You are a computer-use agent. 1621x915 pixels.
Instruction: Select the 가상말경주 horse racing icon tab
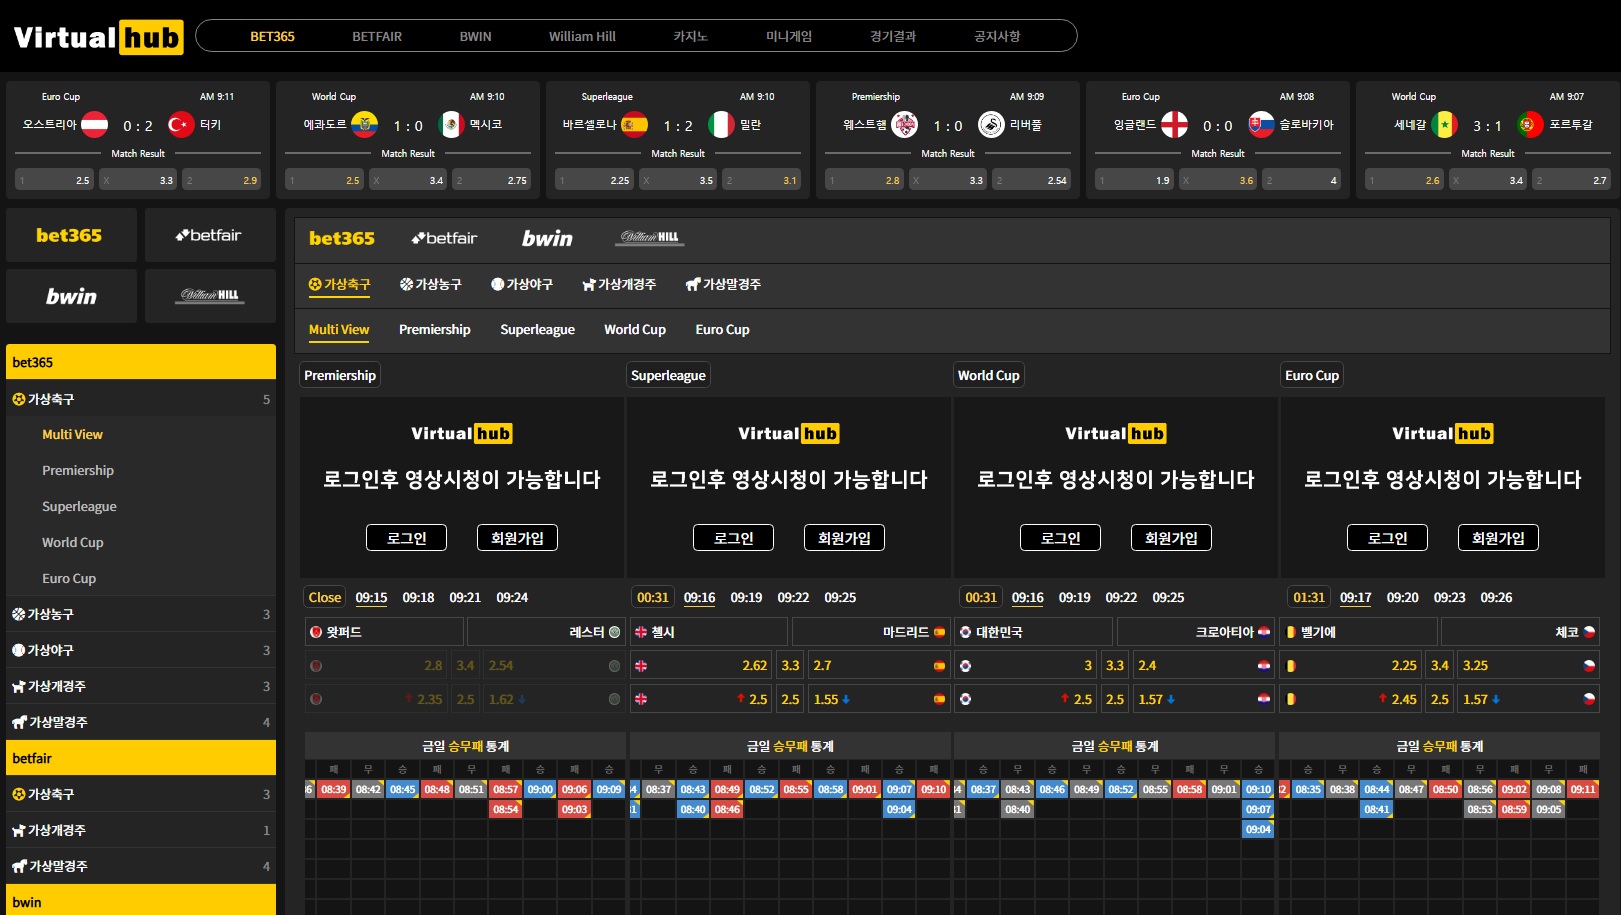[x=693, y=284]
